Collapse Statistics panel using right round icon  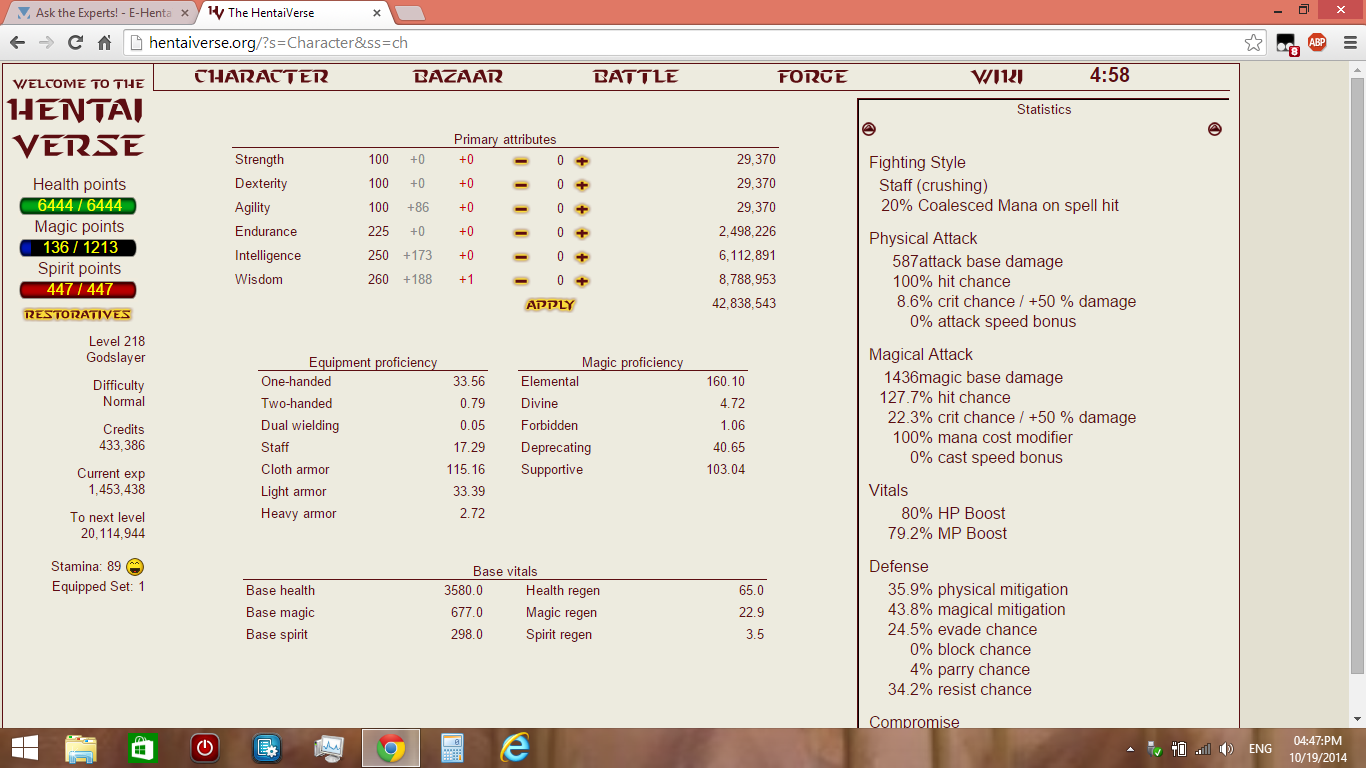point(1214,129)
